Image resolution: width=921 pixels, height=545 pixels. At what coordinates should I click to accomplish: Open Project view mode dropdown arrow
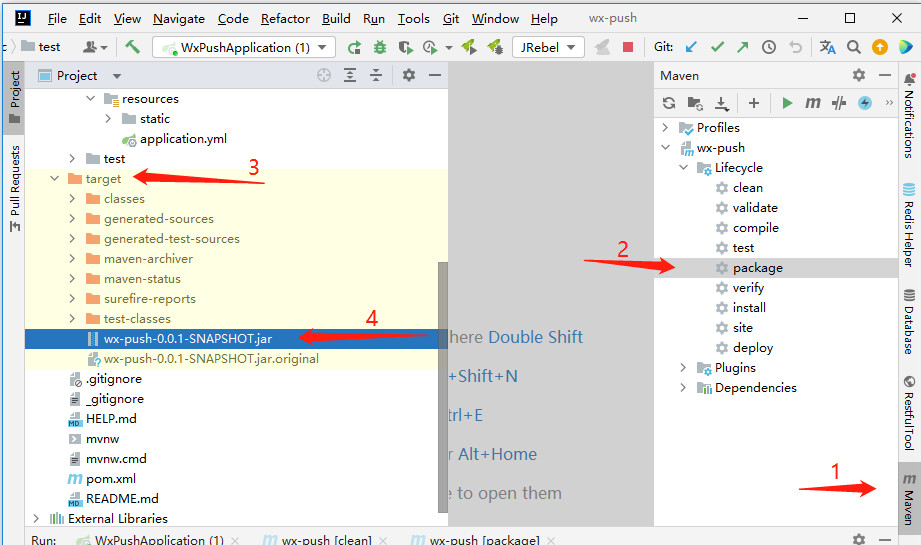(x=117, y=76)
